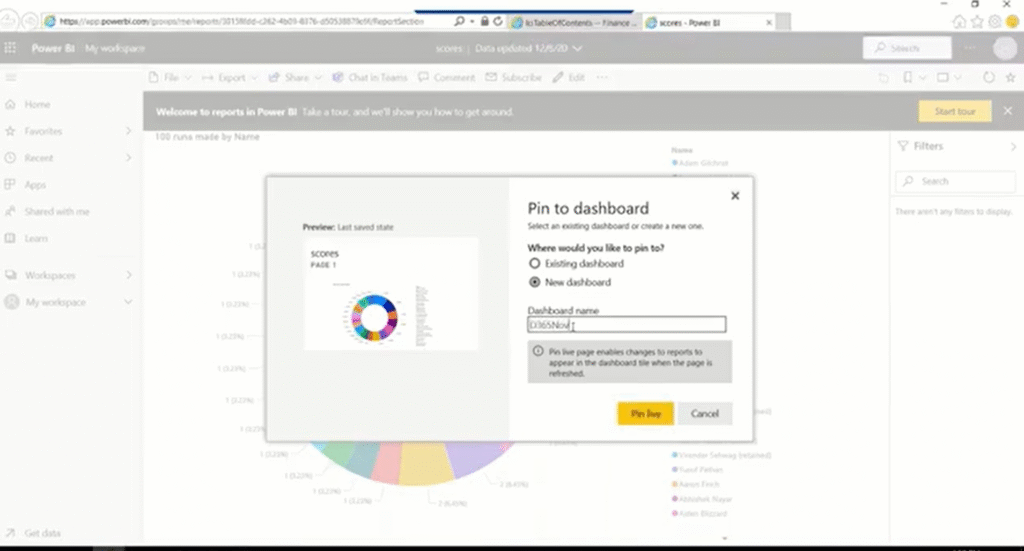Select the New dashboard radio option

click(x=535, y=282)
